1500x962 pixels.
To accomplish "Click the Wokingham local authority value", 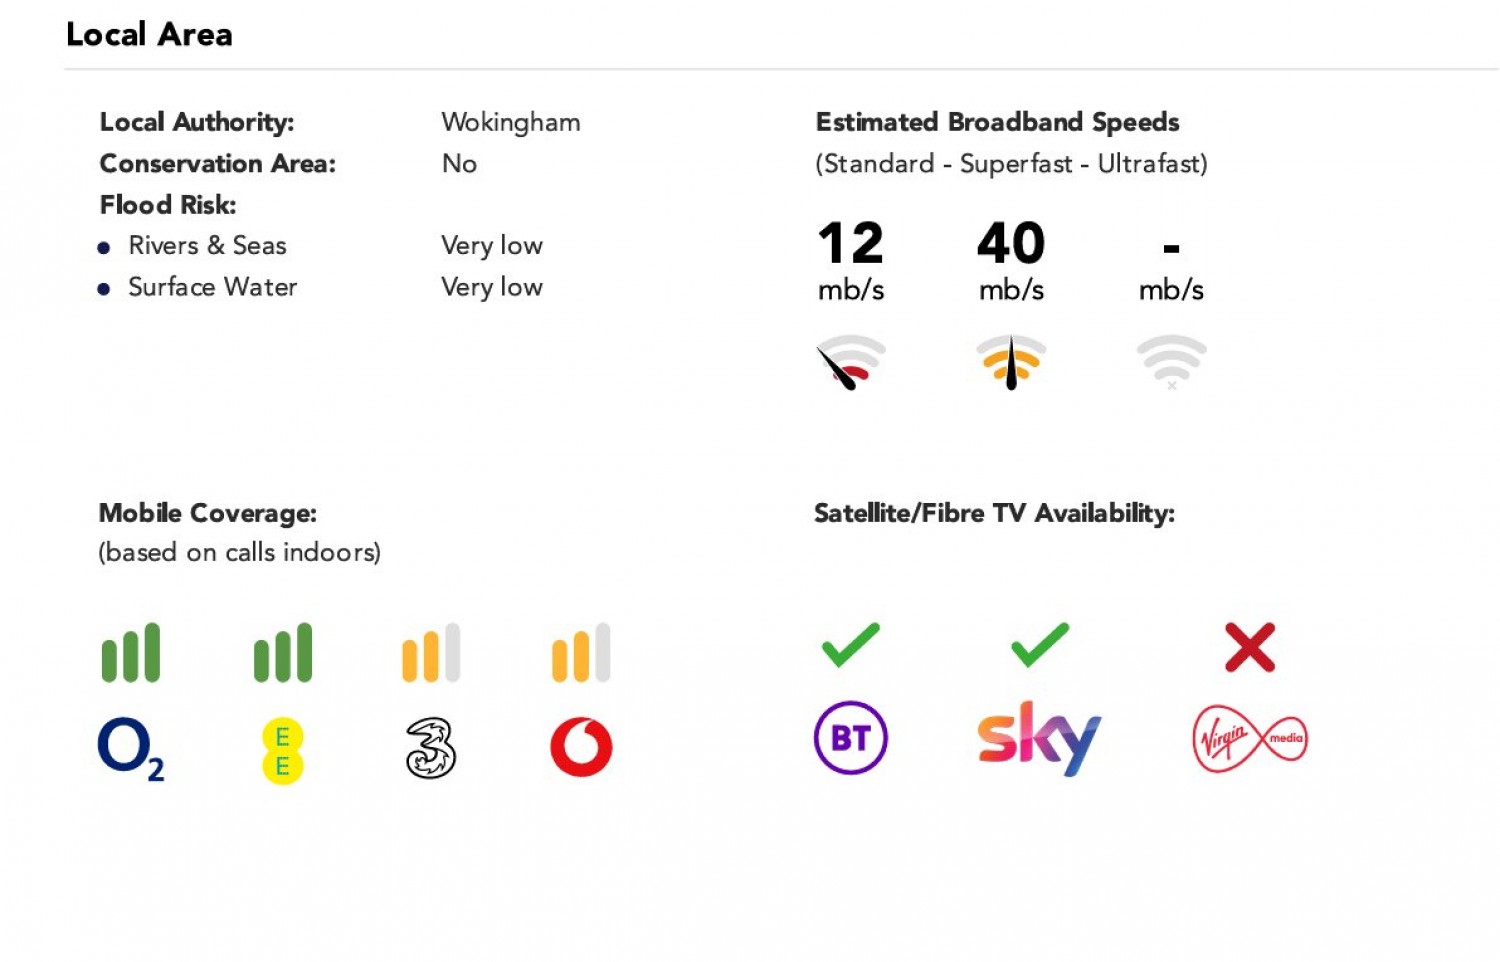I will point(510,122).
